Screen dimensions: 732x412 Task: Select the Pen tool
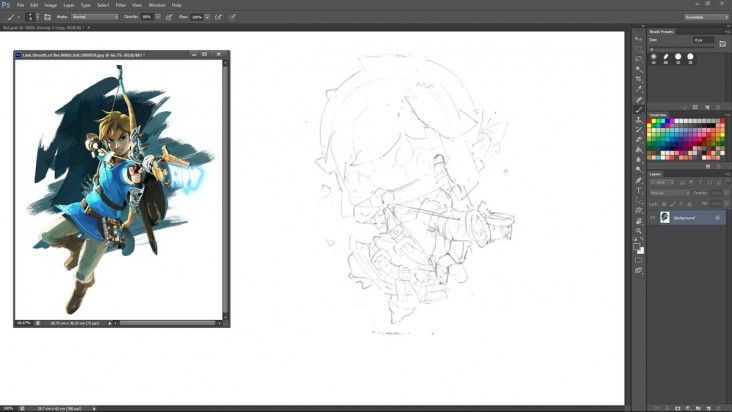coord(639,180)
